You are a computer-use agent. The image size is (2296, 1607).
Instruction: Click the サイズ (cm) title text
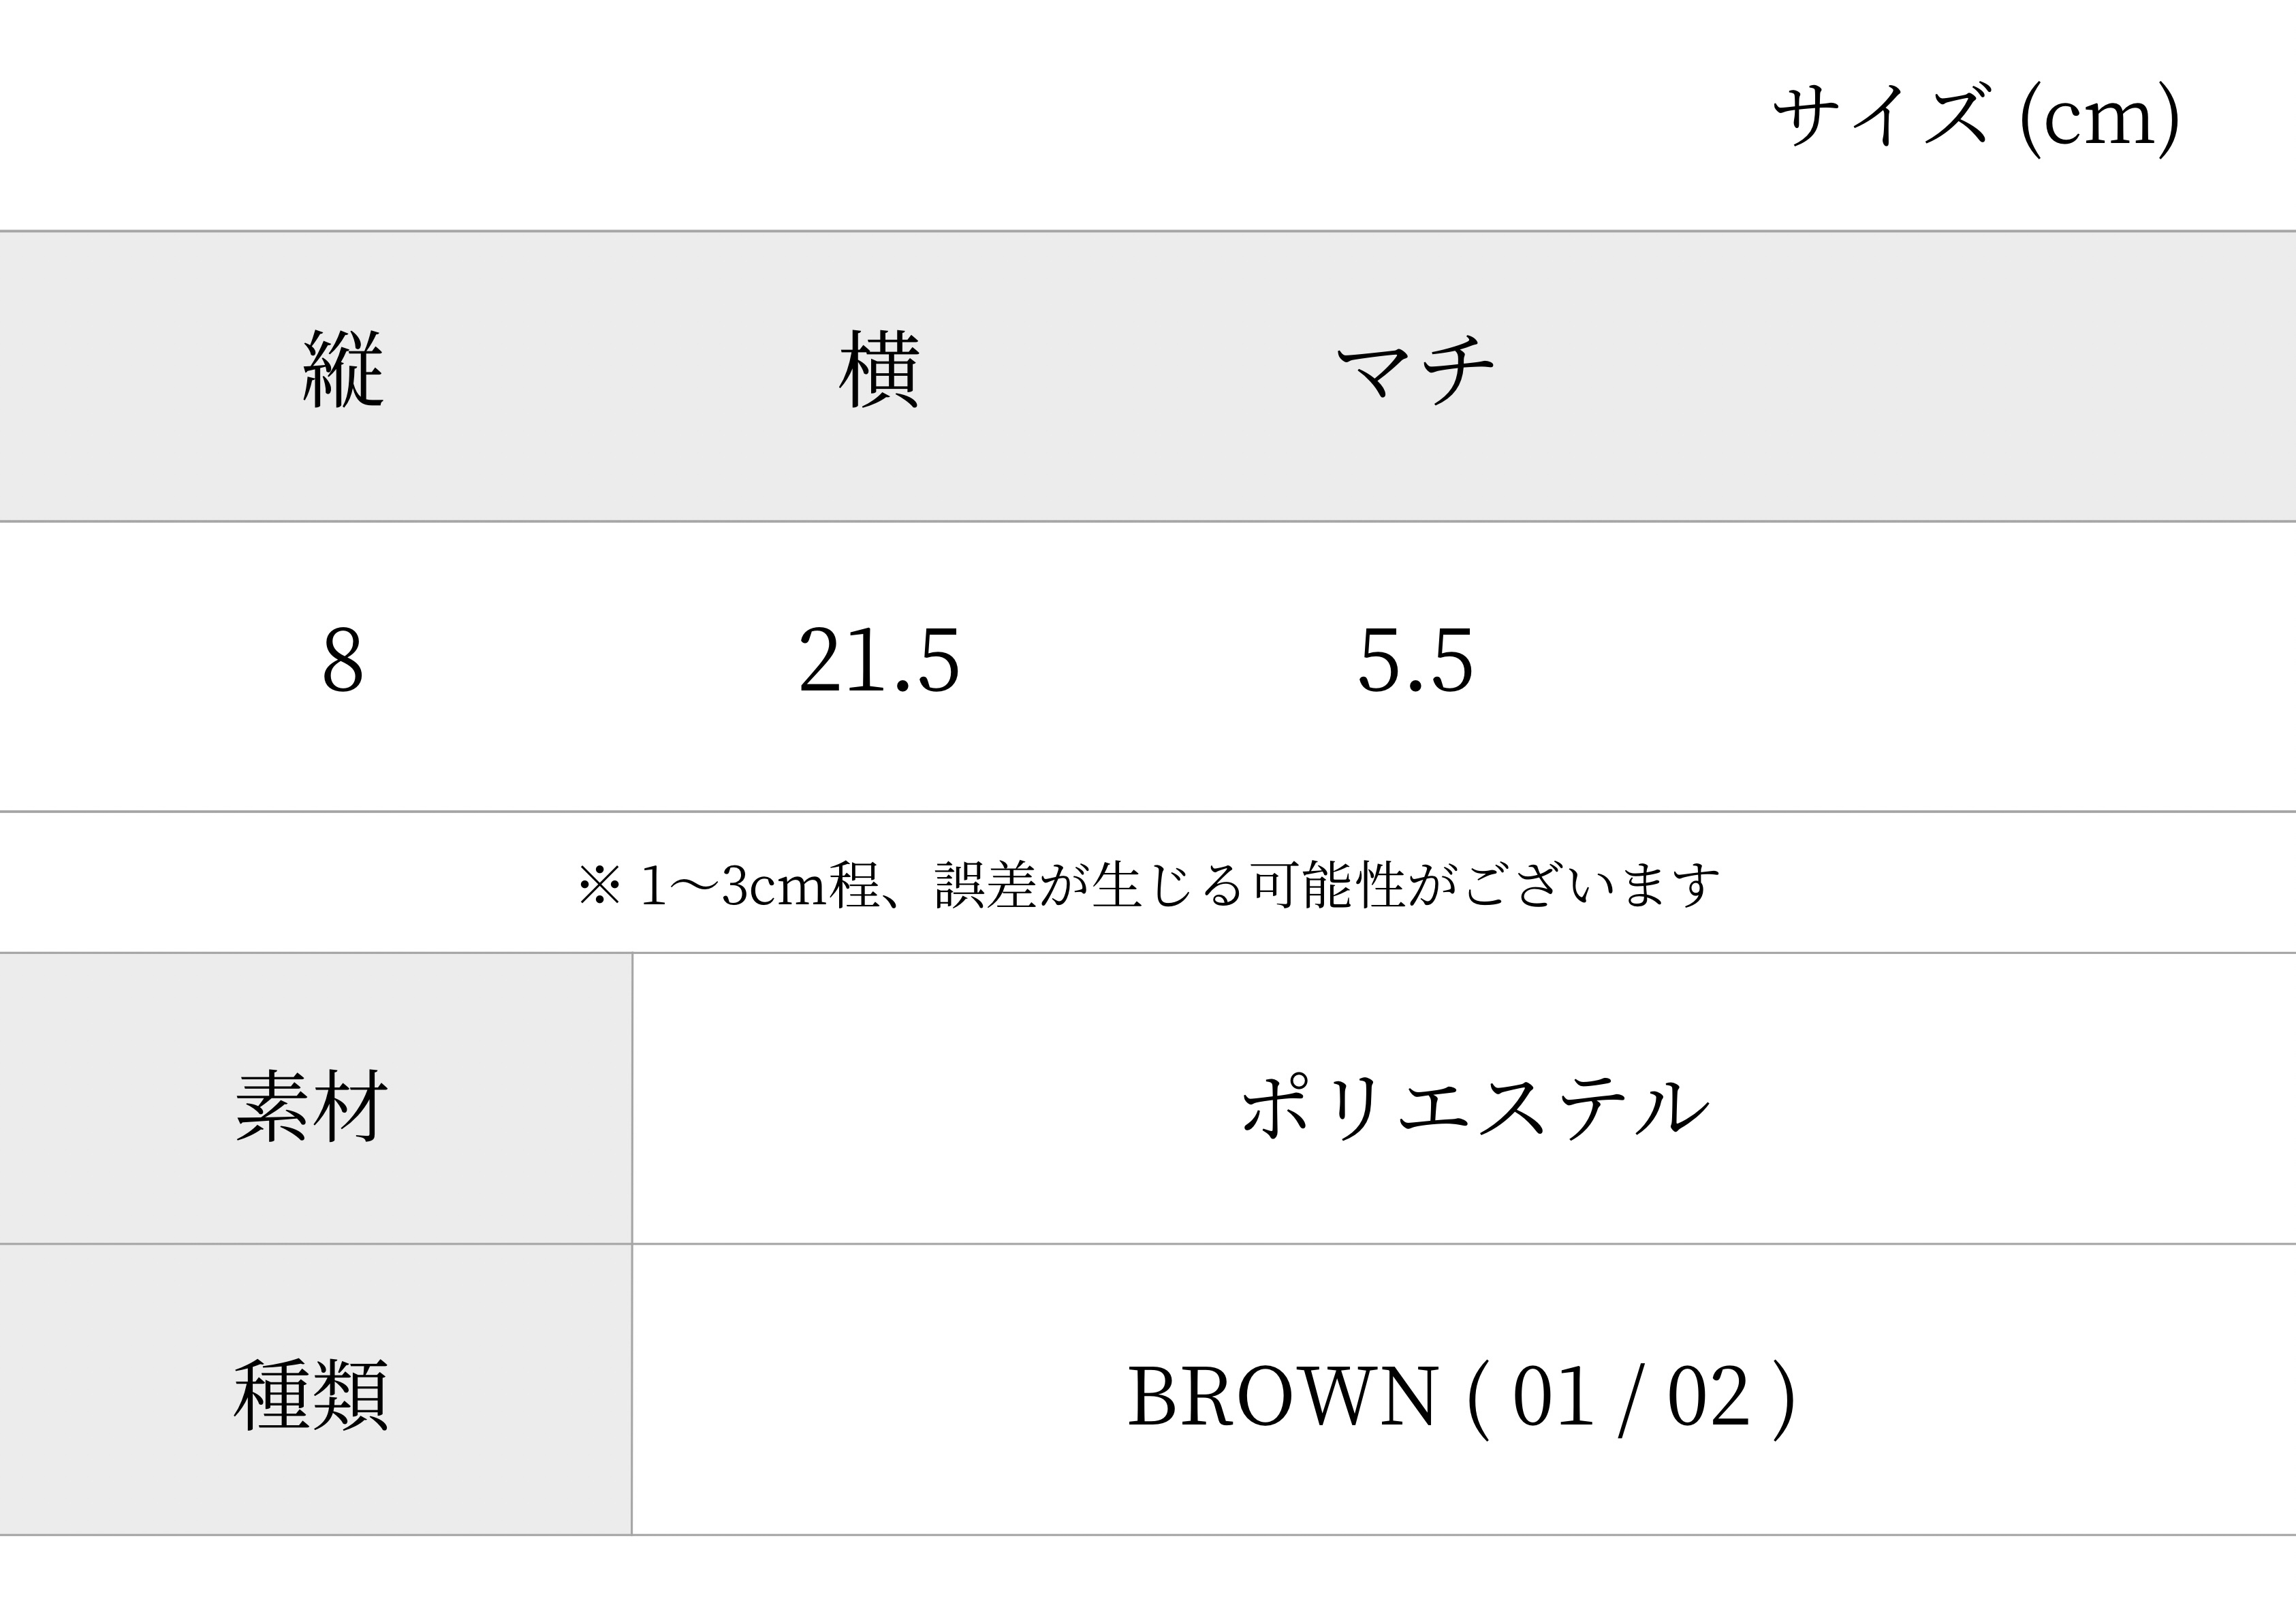pos(1976,118)
